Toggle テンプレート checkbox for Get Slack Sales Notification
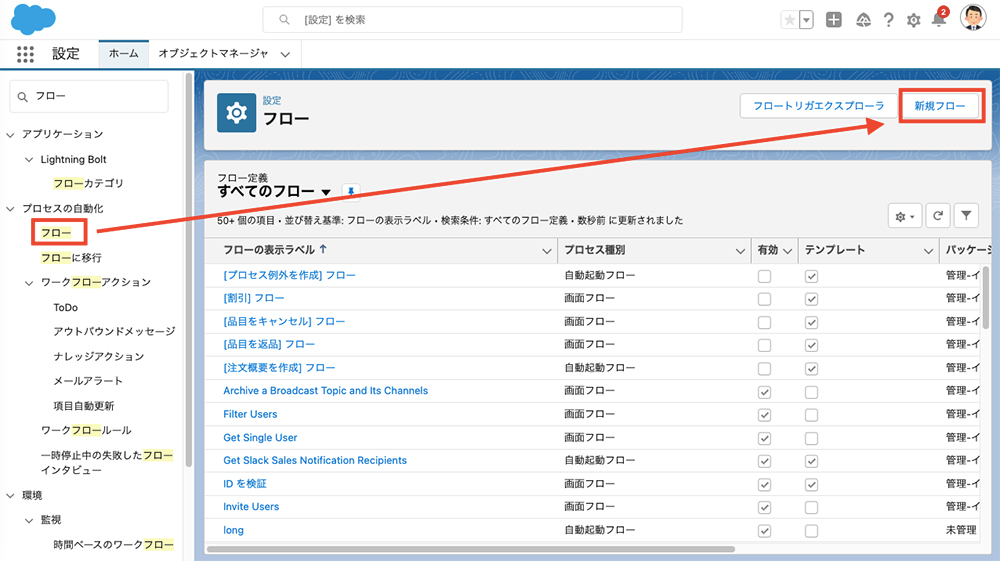The image size is (1000, 561). pos(811,461)
